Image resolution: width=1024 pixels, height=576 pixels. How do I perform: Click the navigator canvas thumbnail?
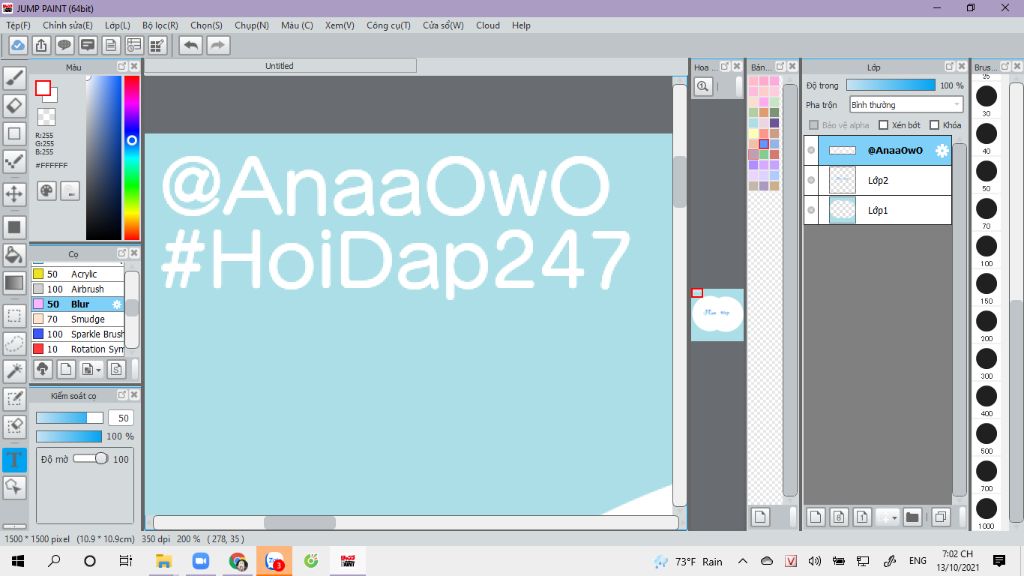(x=717, y=315)
